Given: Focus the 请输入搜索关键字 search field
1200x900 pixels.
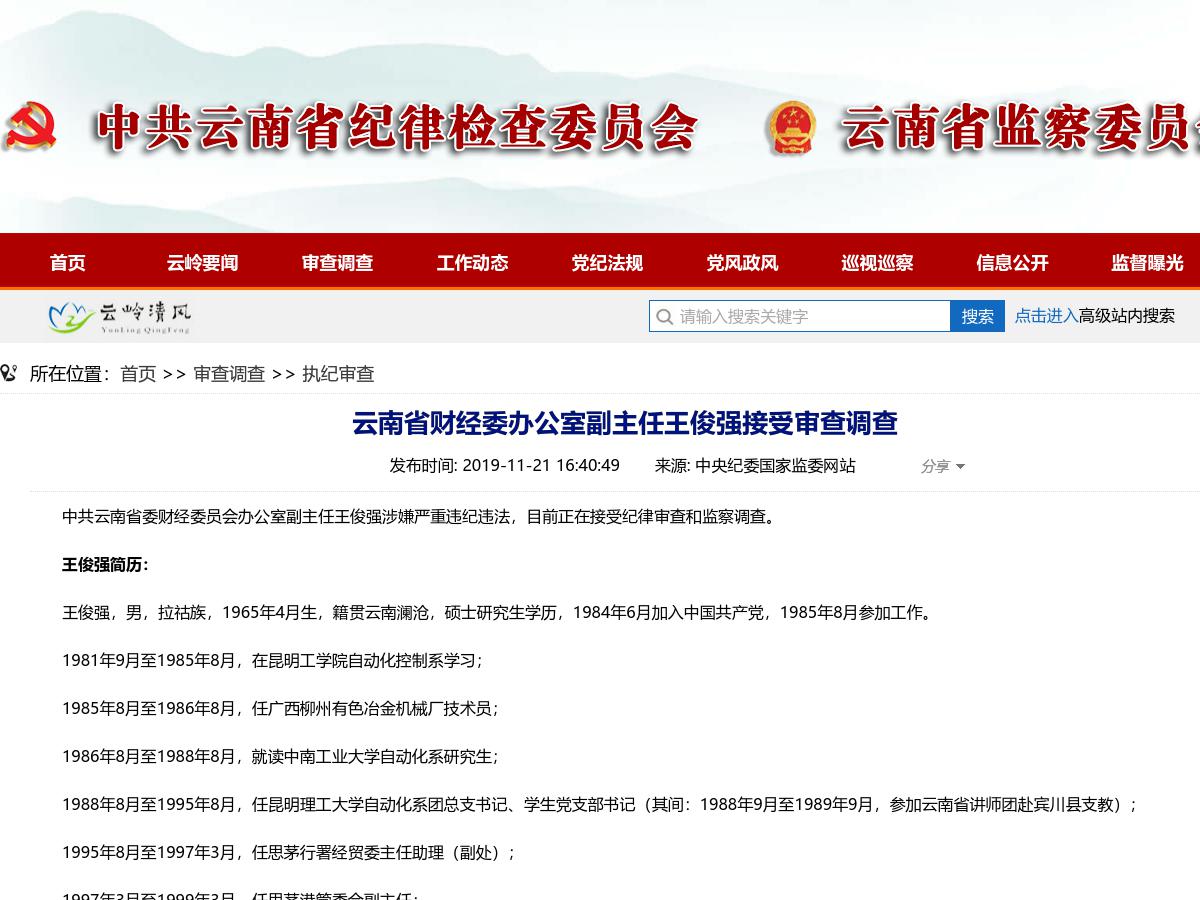Looking at the screenshot, I should (x=810, y=317).
